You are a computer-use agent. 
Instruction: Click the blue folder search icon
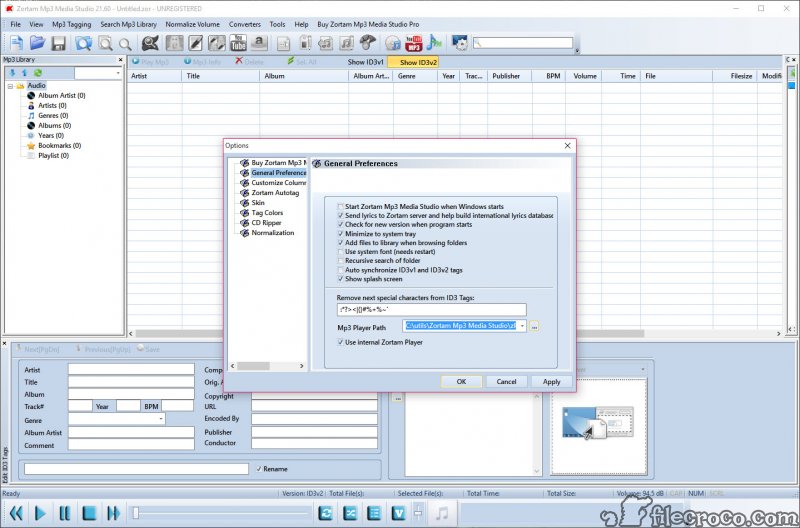(x=83, y=43)
